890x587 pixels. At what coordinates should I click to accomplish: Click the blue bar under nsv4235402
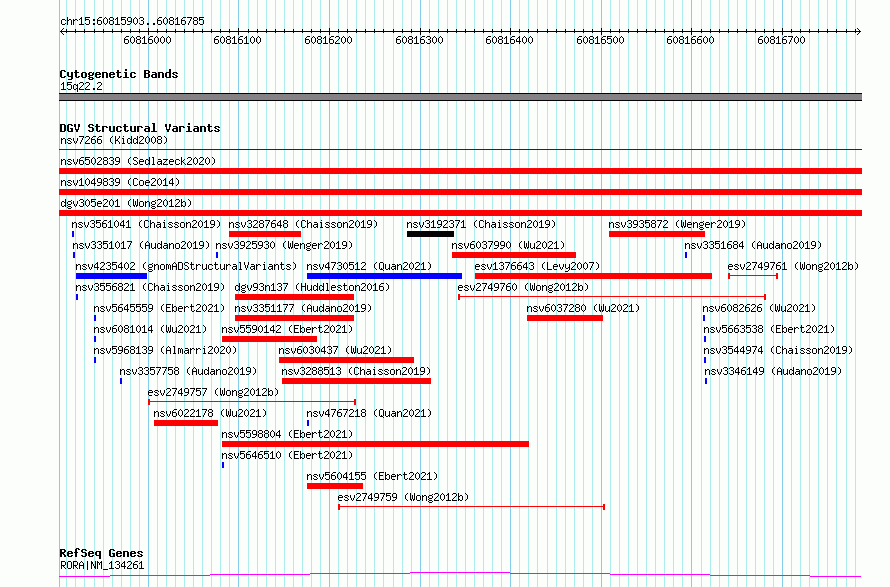click(111, 276)
